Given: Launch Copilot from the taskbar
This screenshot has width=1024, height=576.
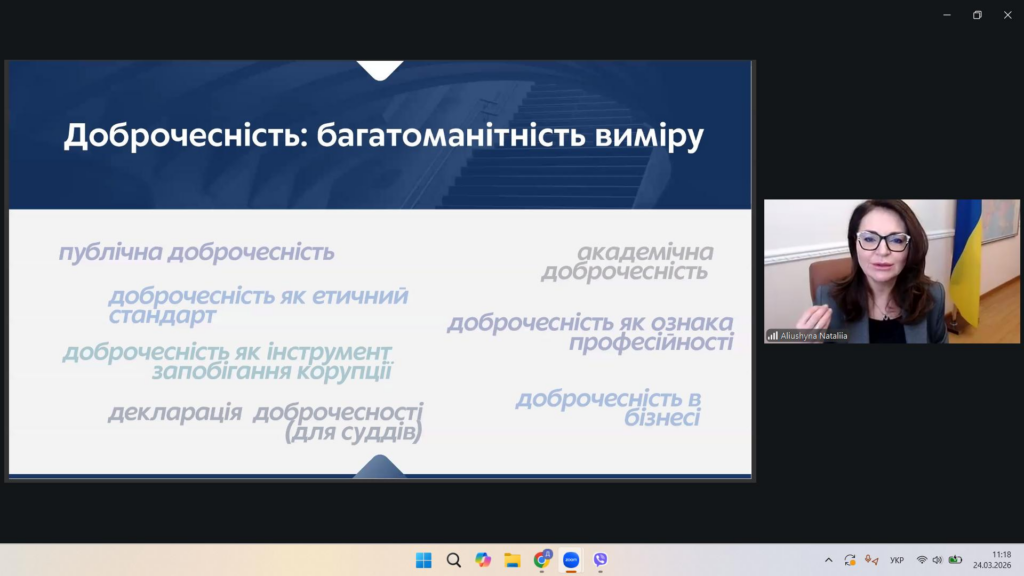Looking at the screenshot, I should 483,560.
